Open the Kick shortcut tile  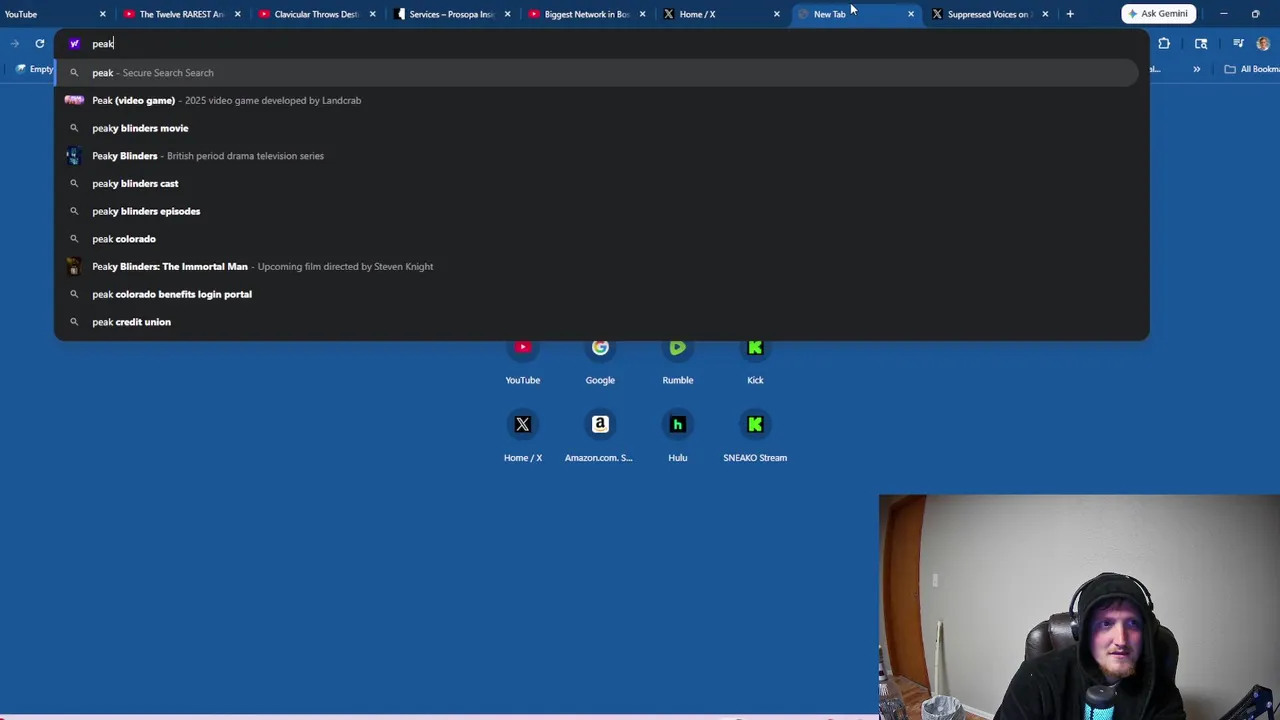point(755,360)
